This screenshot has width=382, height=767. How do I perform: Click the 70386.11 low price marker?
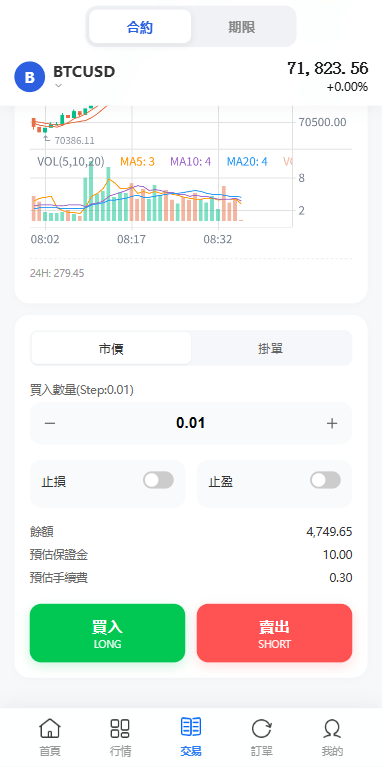click(x=74, y=141)
